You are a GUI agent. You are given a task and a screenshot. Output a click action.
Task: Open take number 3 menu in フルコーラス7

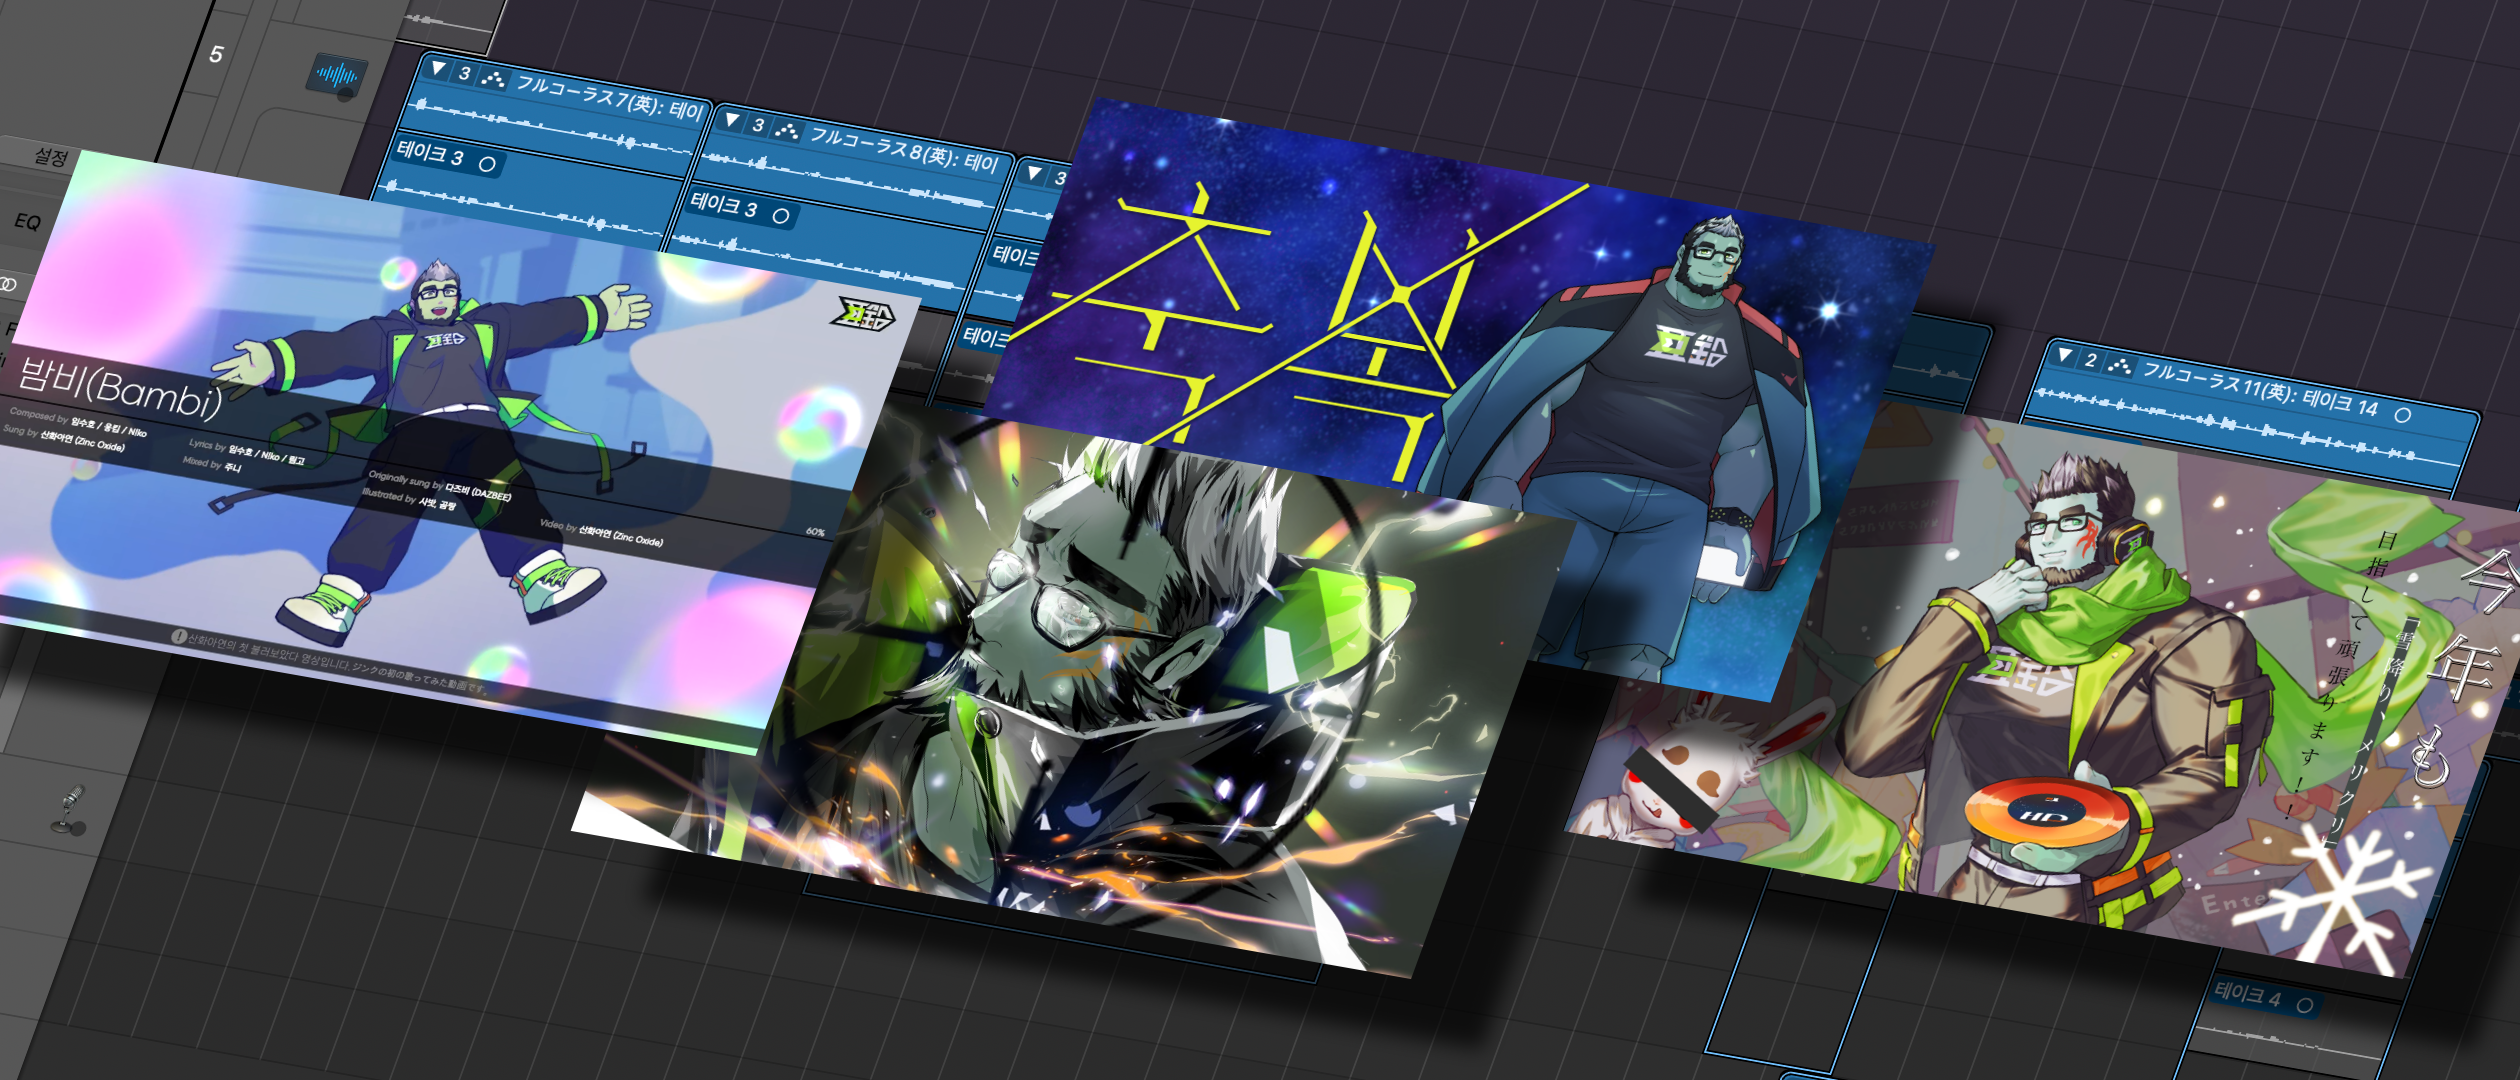(x=464, y=73)
